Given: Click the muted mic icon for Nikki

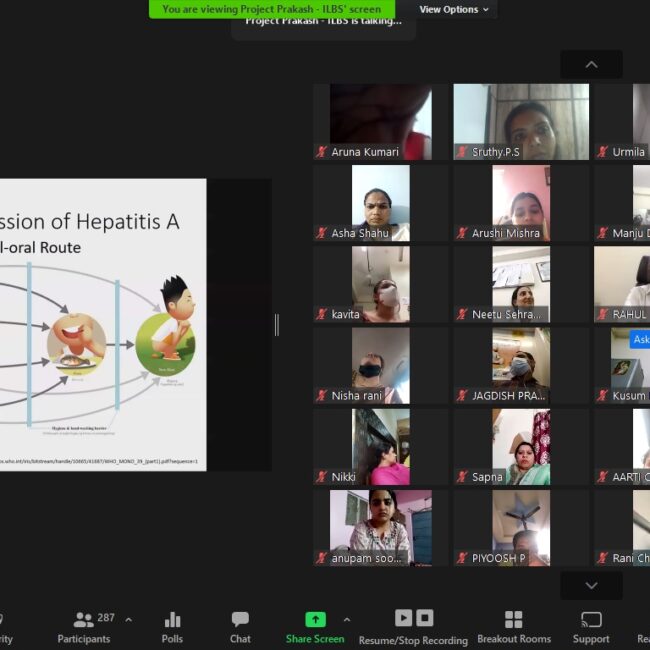Looking at the screenshot, I should [322, 477].
